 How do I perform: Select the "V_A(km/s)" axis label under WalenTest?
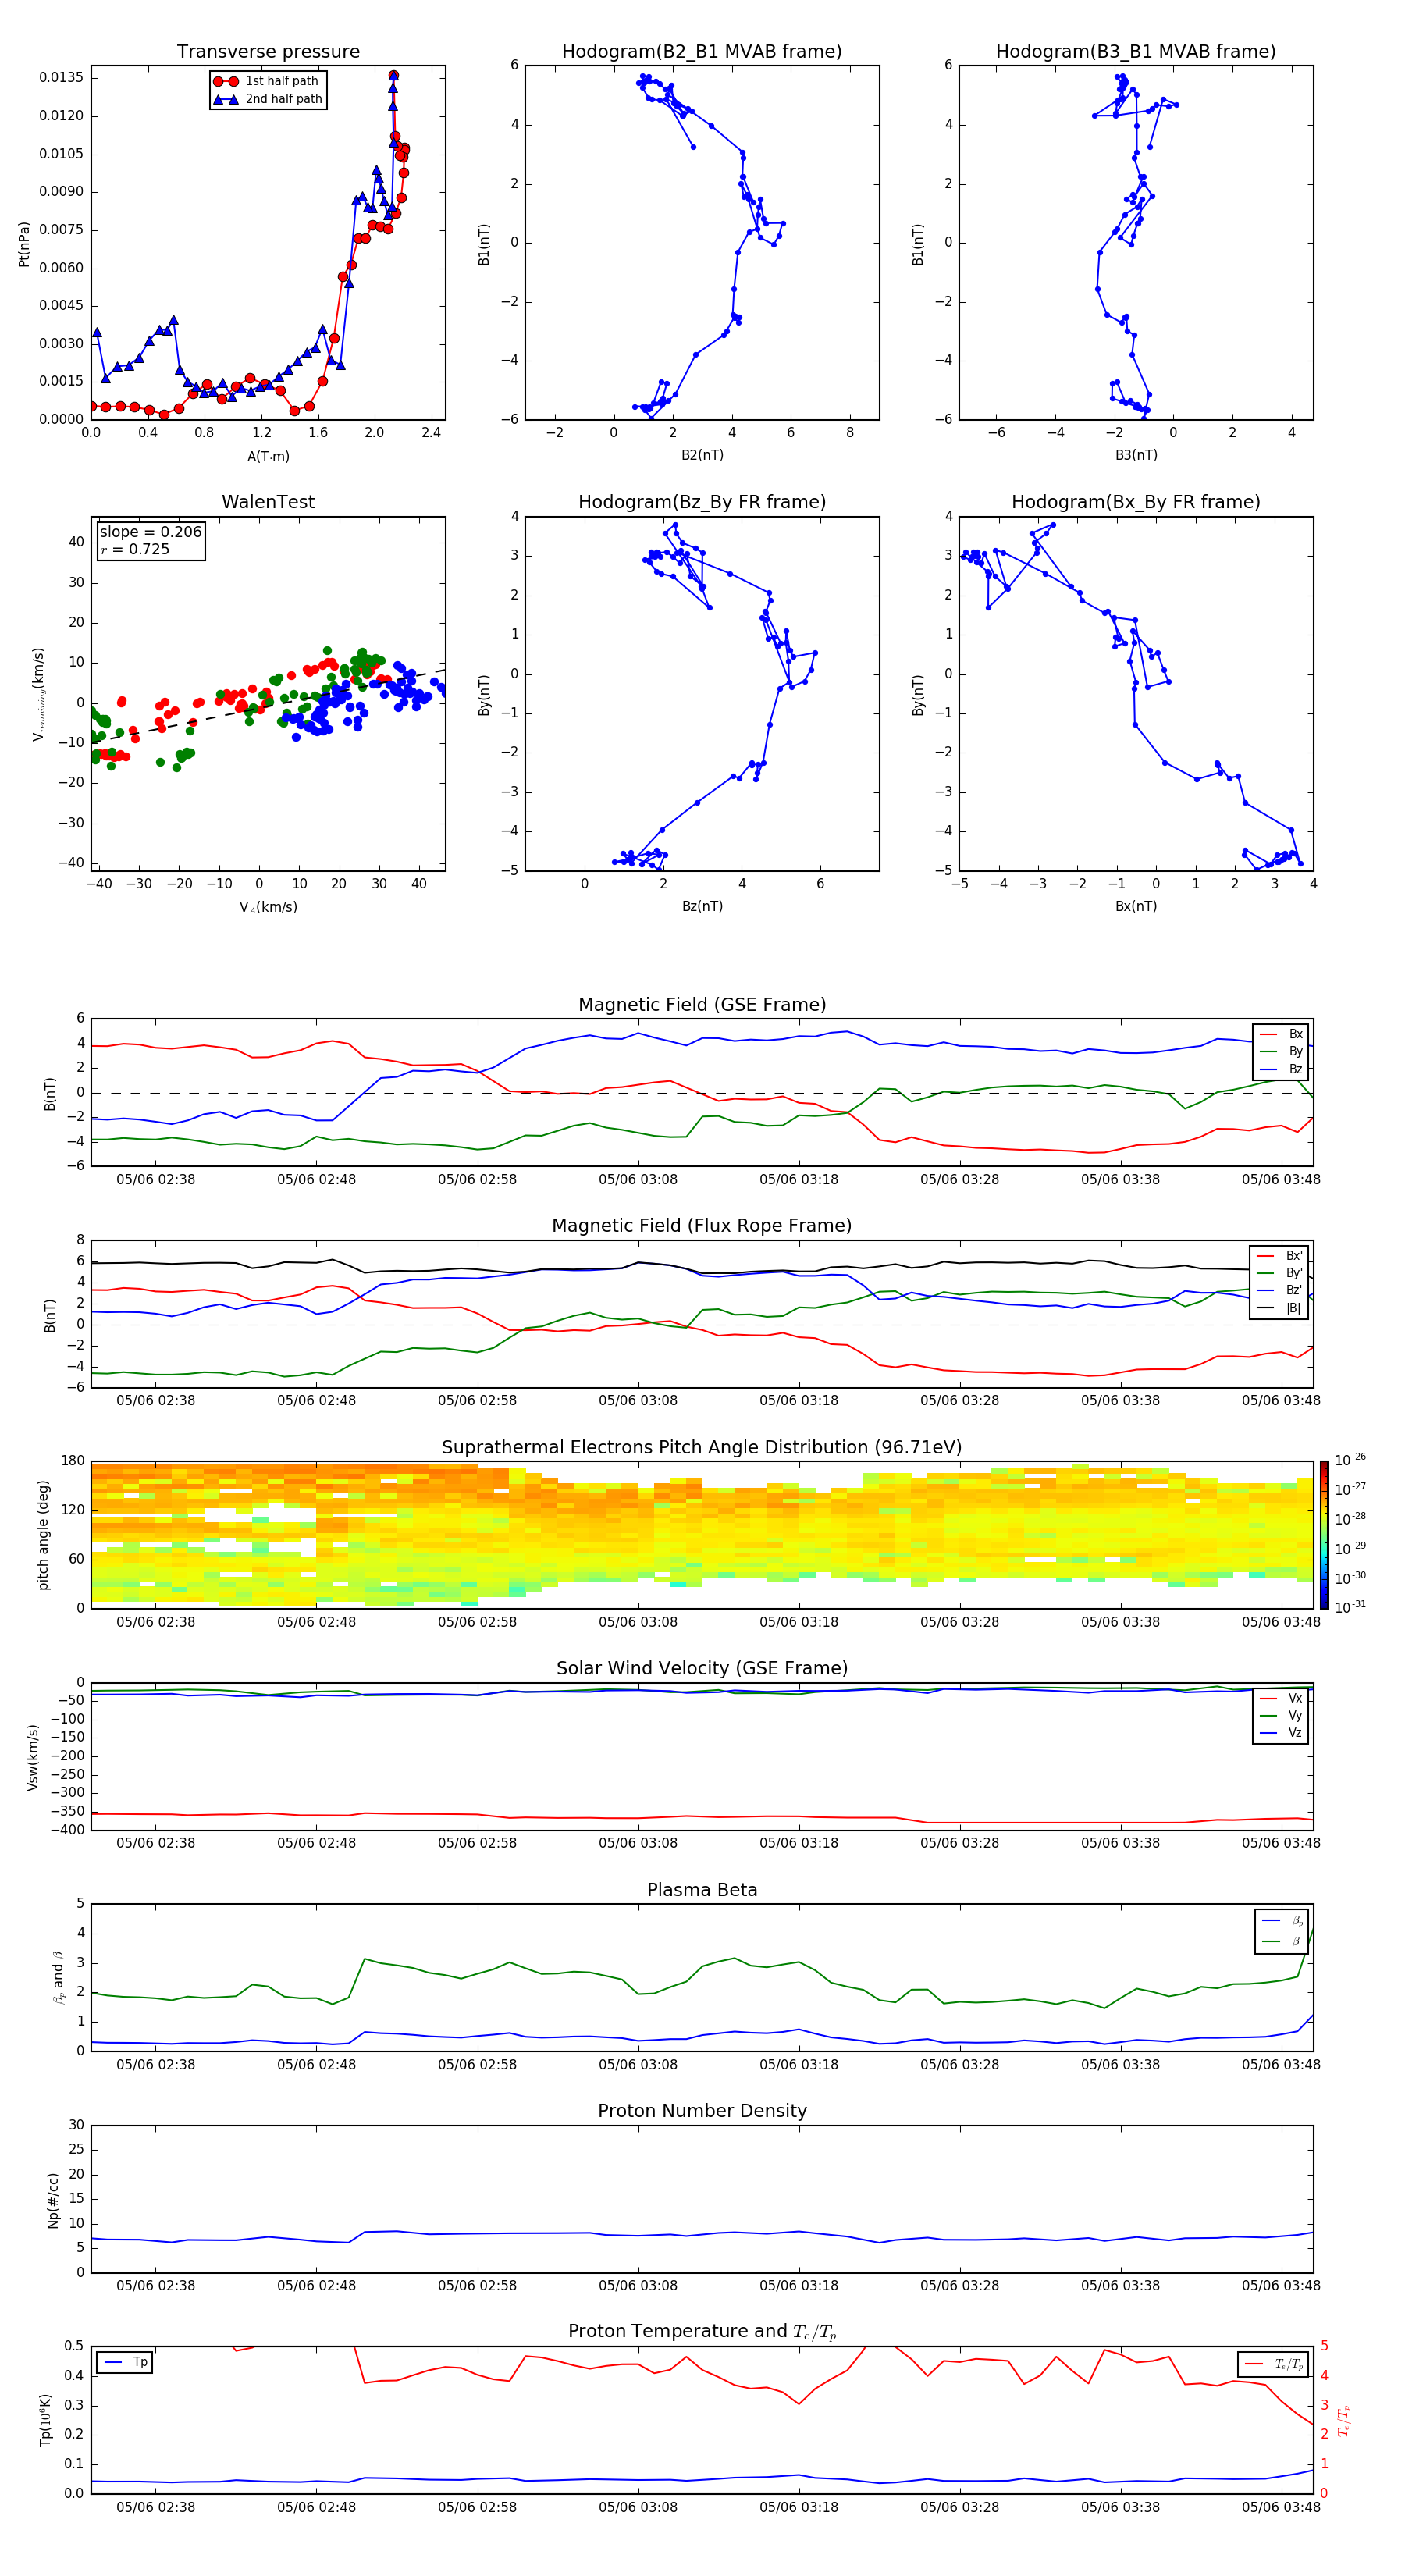click(268, 907)
